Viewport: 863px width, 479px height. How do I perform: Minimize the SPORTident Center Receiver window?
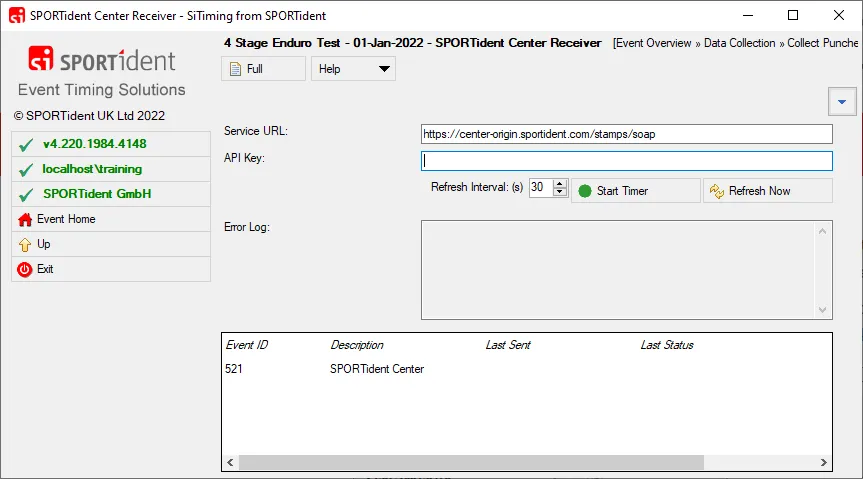click(747, 15)
